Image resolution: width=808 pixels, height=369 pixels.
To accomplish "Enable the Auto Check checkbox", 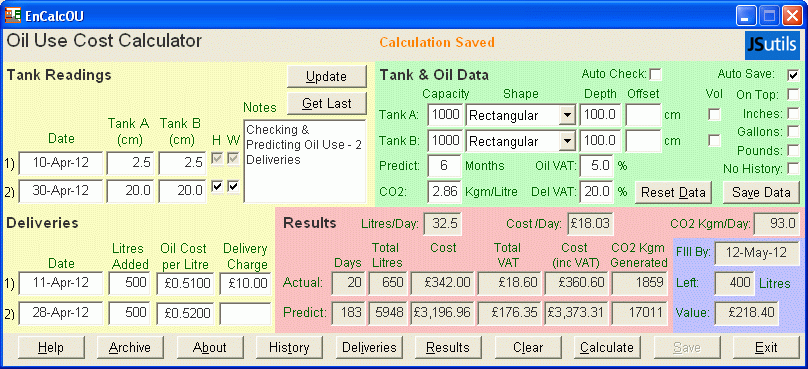I will 655,75.
